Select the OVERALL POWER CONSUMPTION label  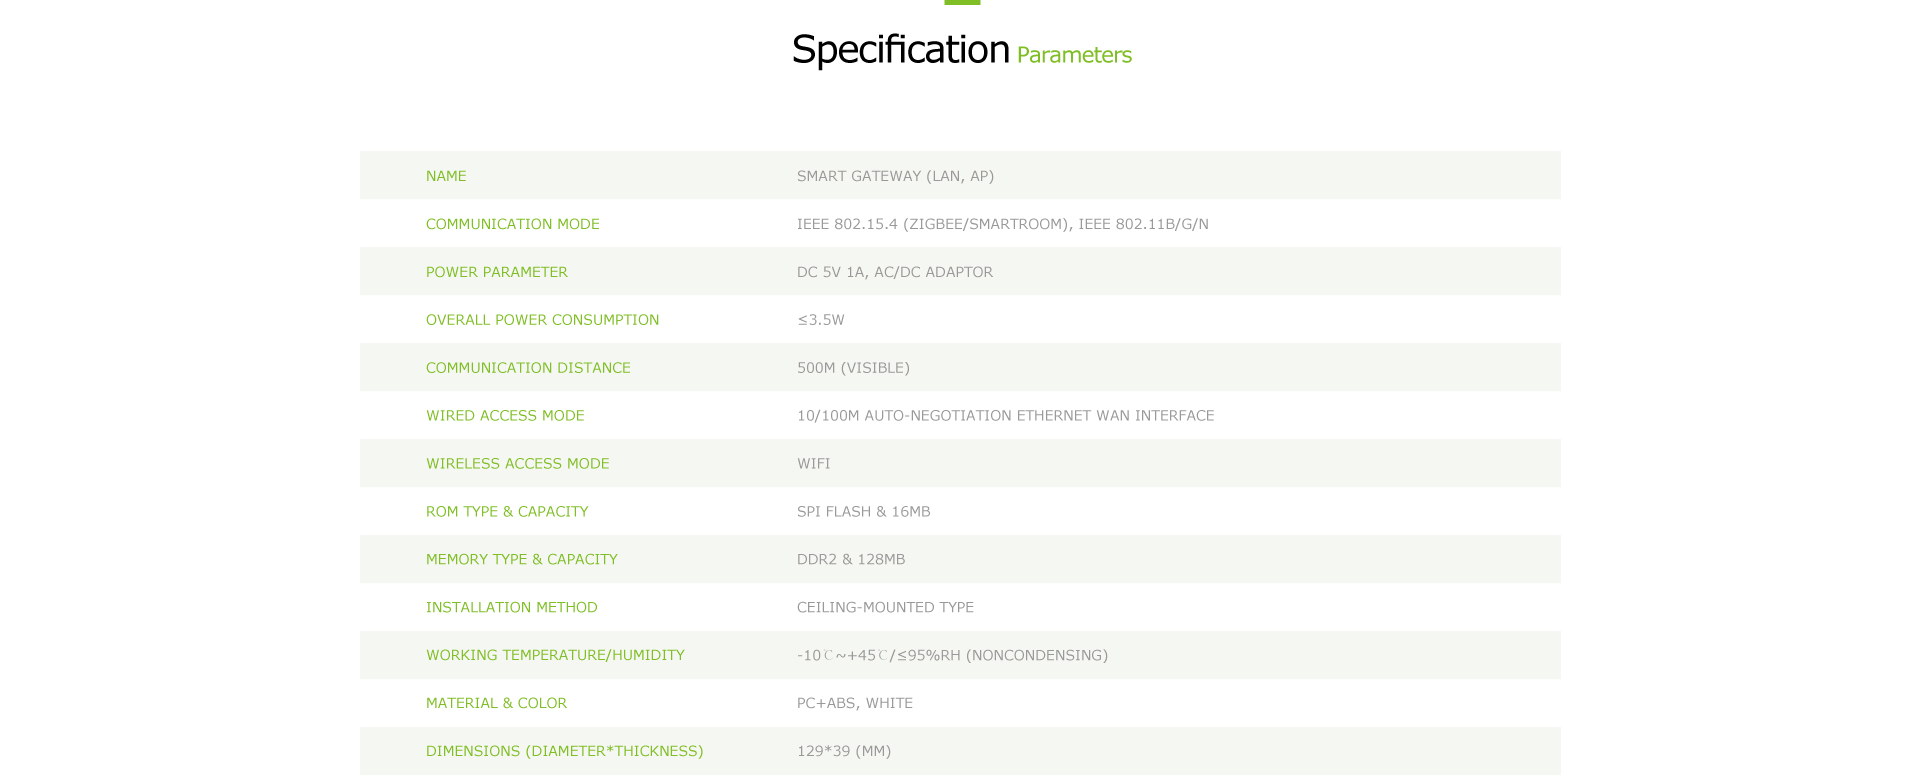tap(543, 320)
